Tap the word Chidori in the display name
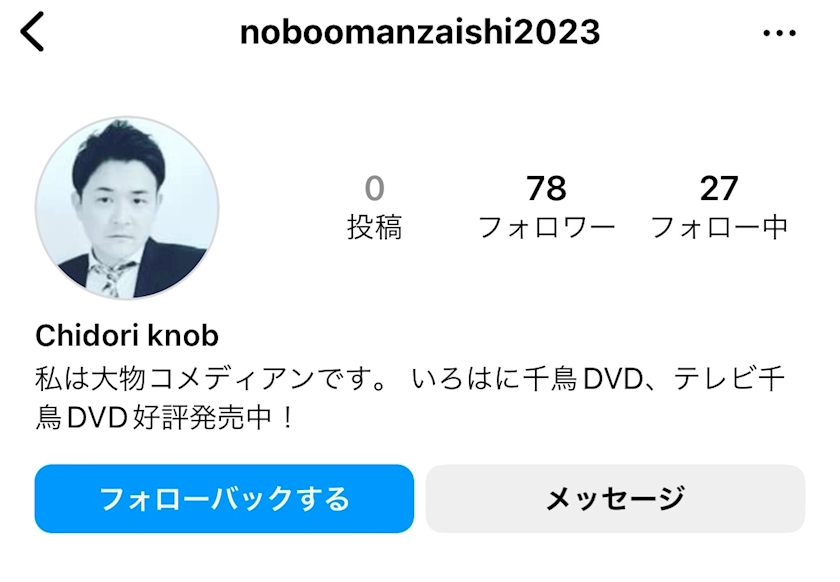840x582 pixels. pos(87,336)
